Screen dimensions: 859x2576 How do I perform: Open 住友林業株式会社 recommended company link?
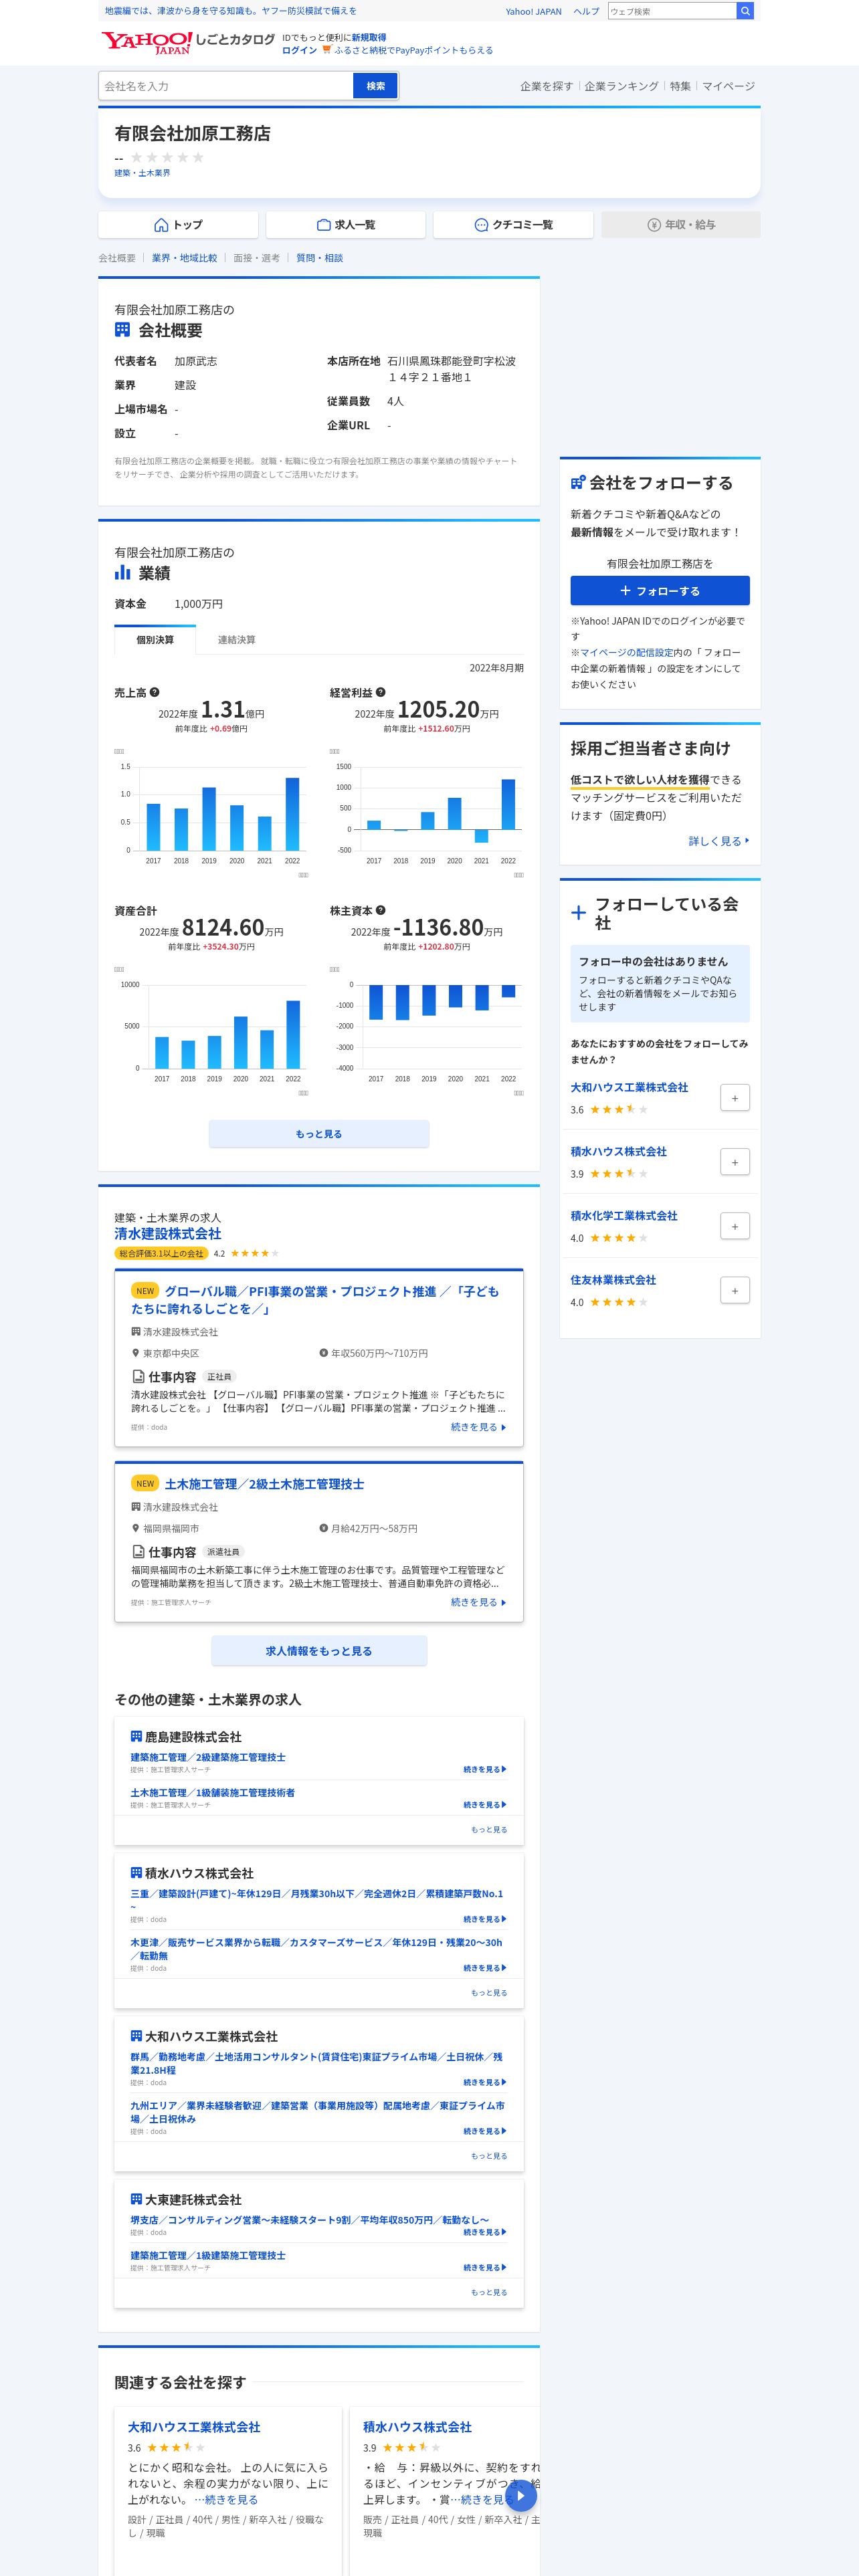613,1280
